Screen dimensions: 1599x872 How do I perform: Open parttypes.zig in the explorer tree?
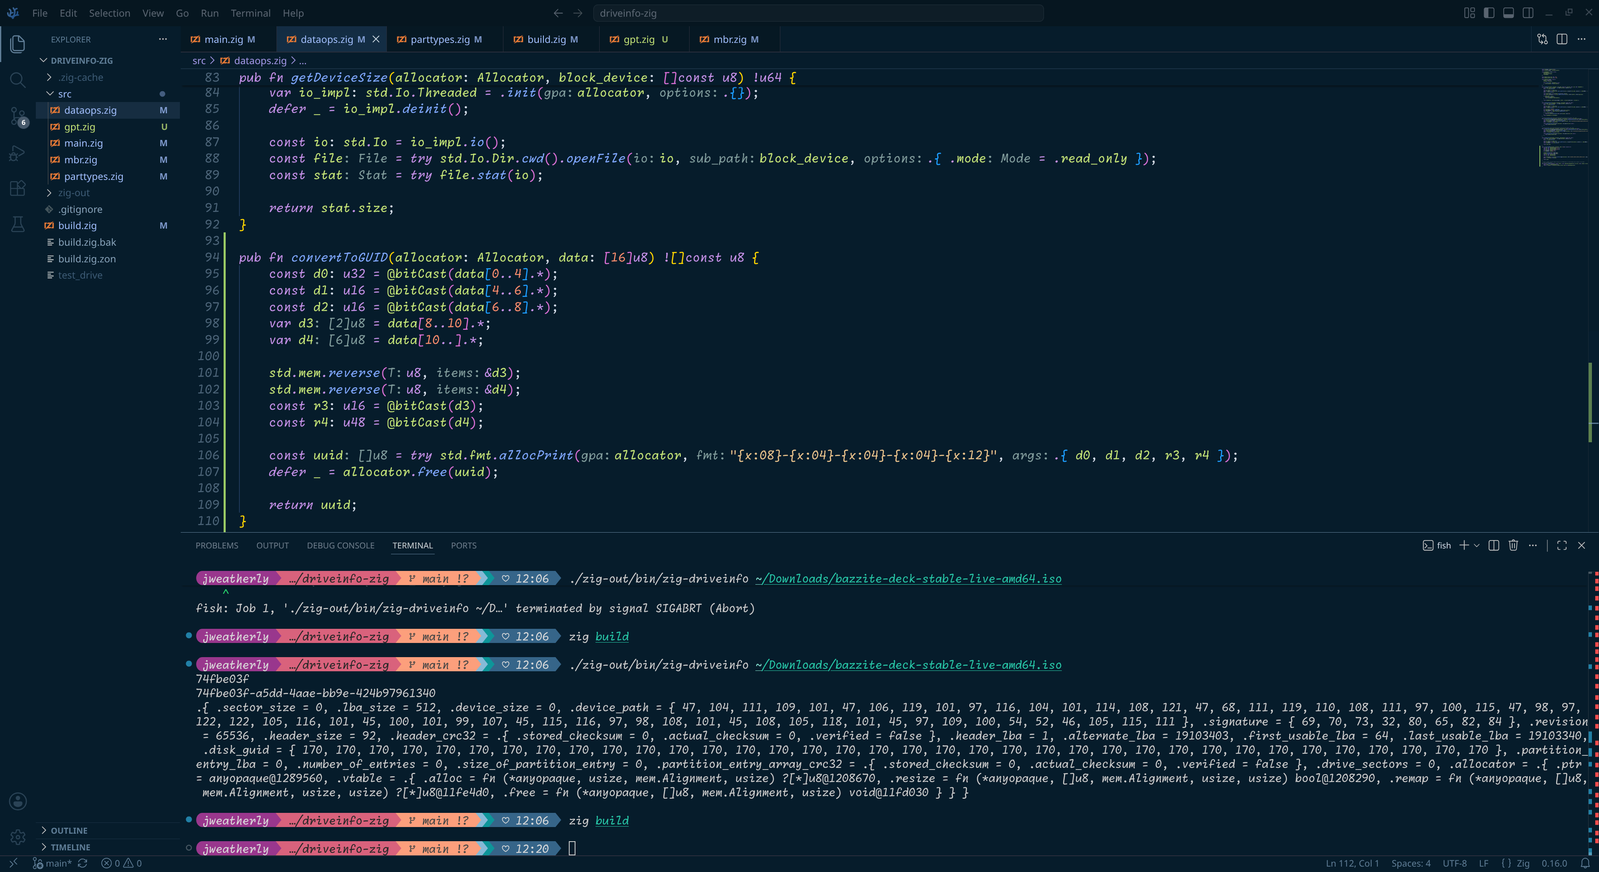[x=110, y=176]
